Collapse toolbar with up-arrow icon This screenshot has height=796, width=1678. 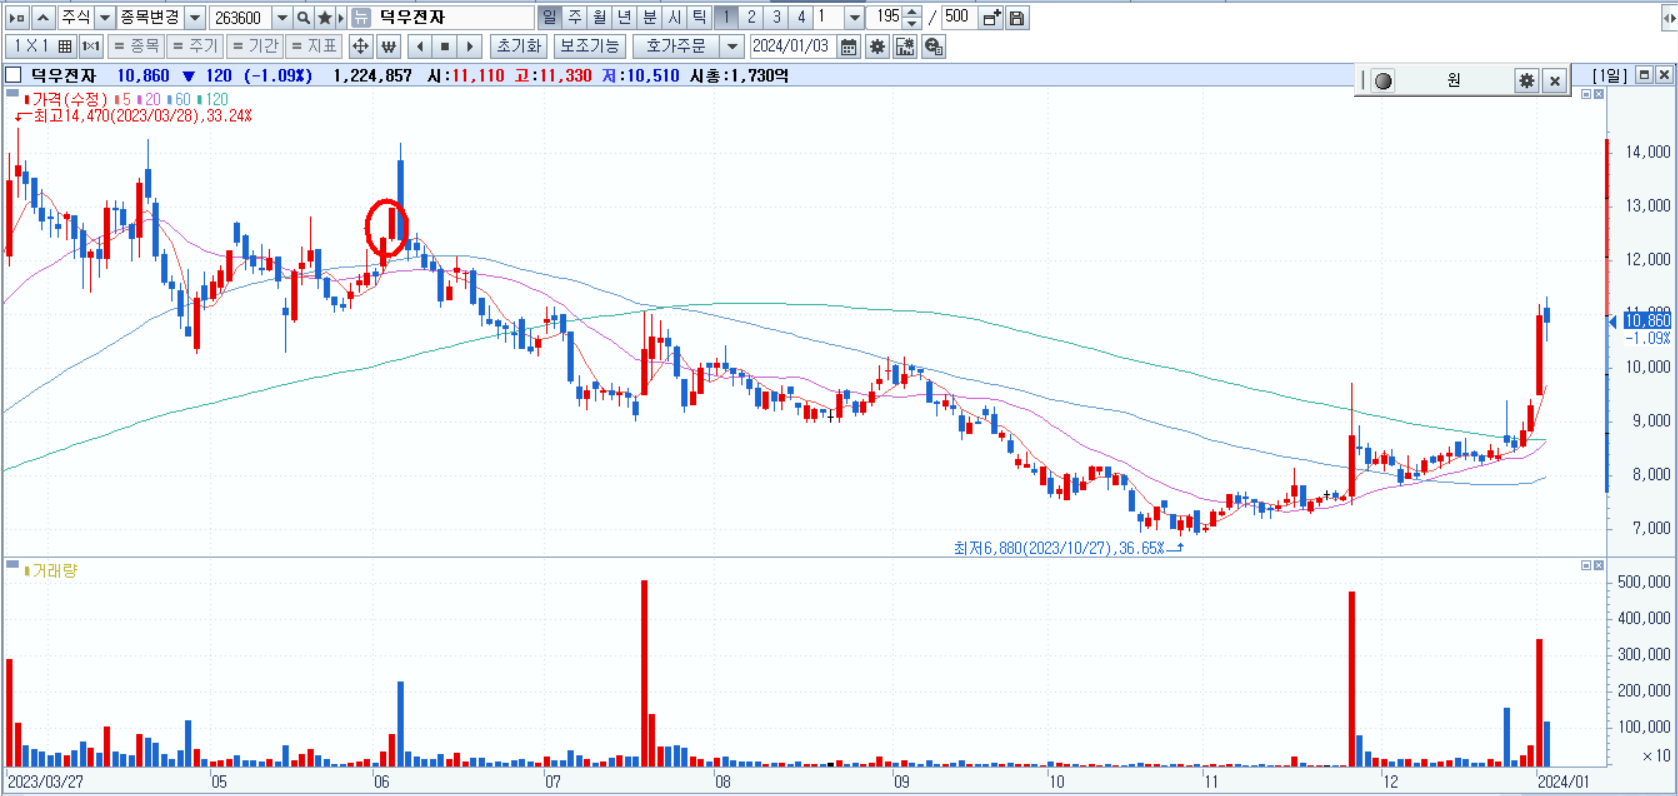[43, 18]
